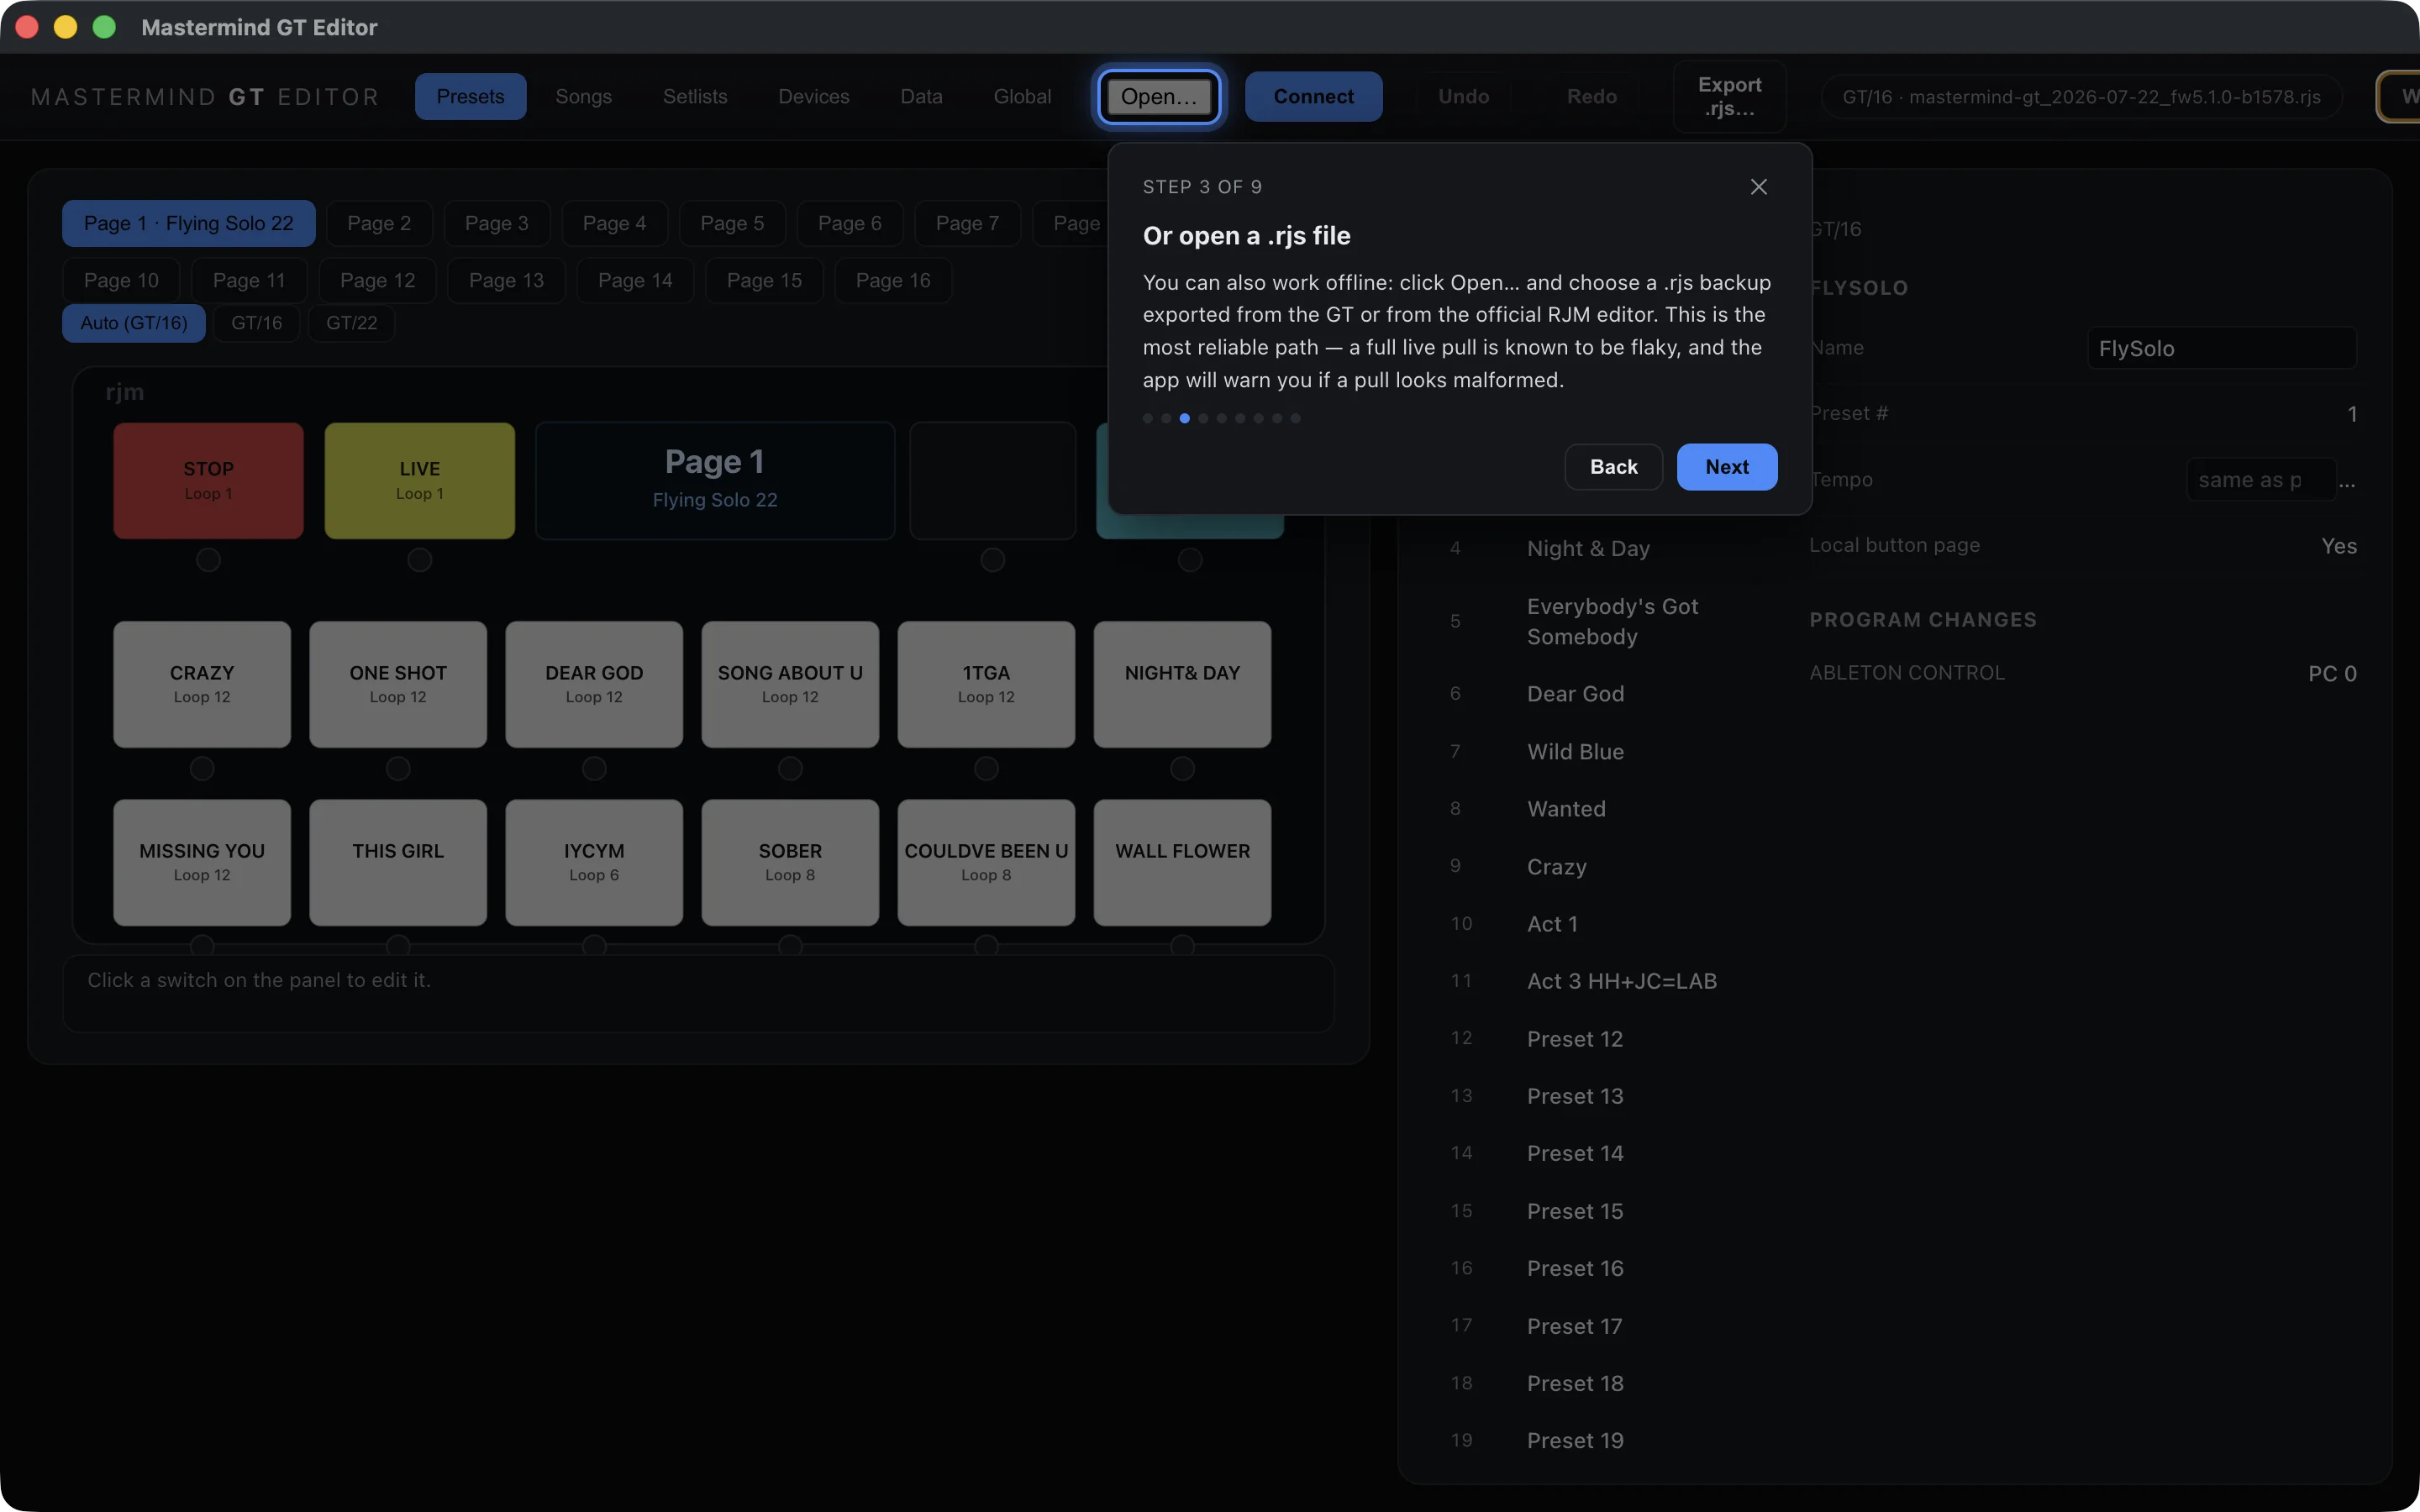
Task: Click the ABLETON CONTROL PC 0 row
Action: click(x=2083, y=673)
